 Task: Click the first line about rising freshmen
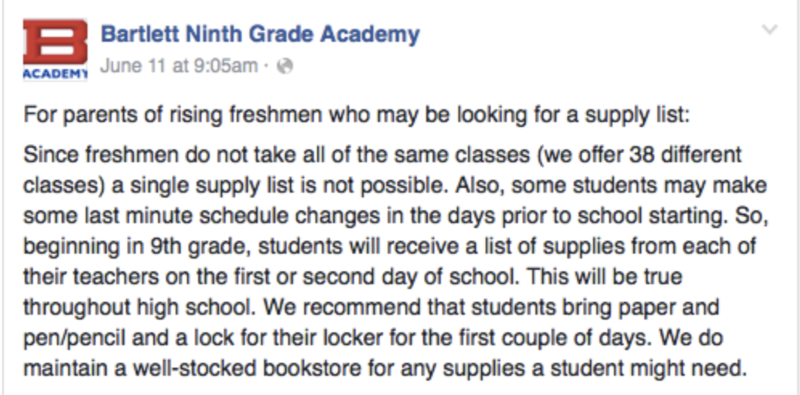(357, 116)
